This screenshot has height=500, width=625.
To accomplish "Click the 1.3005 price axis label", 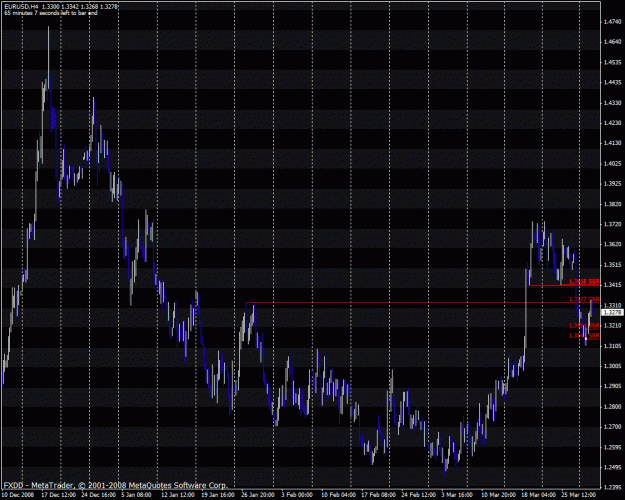I will tap(613, 366).
